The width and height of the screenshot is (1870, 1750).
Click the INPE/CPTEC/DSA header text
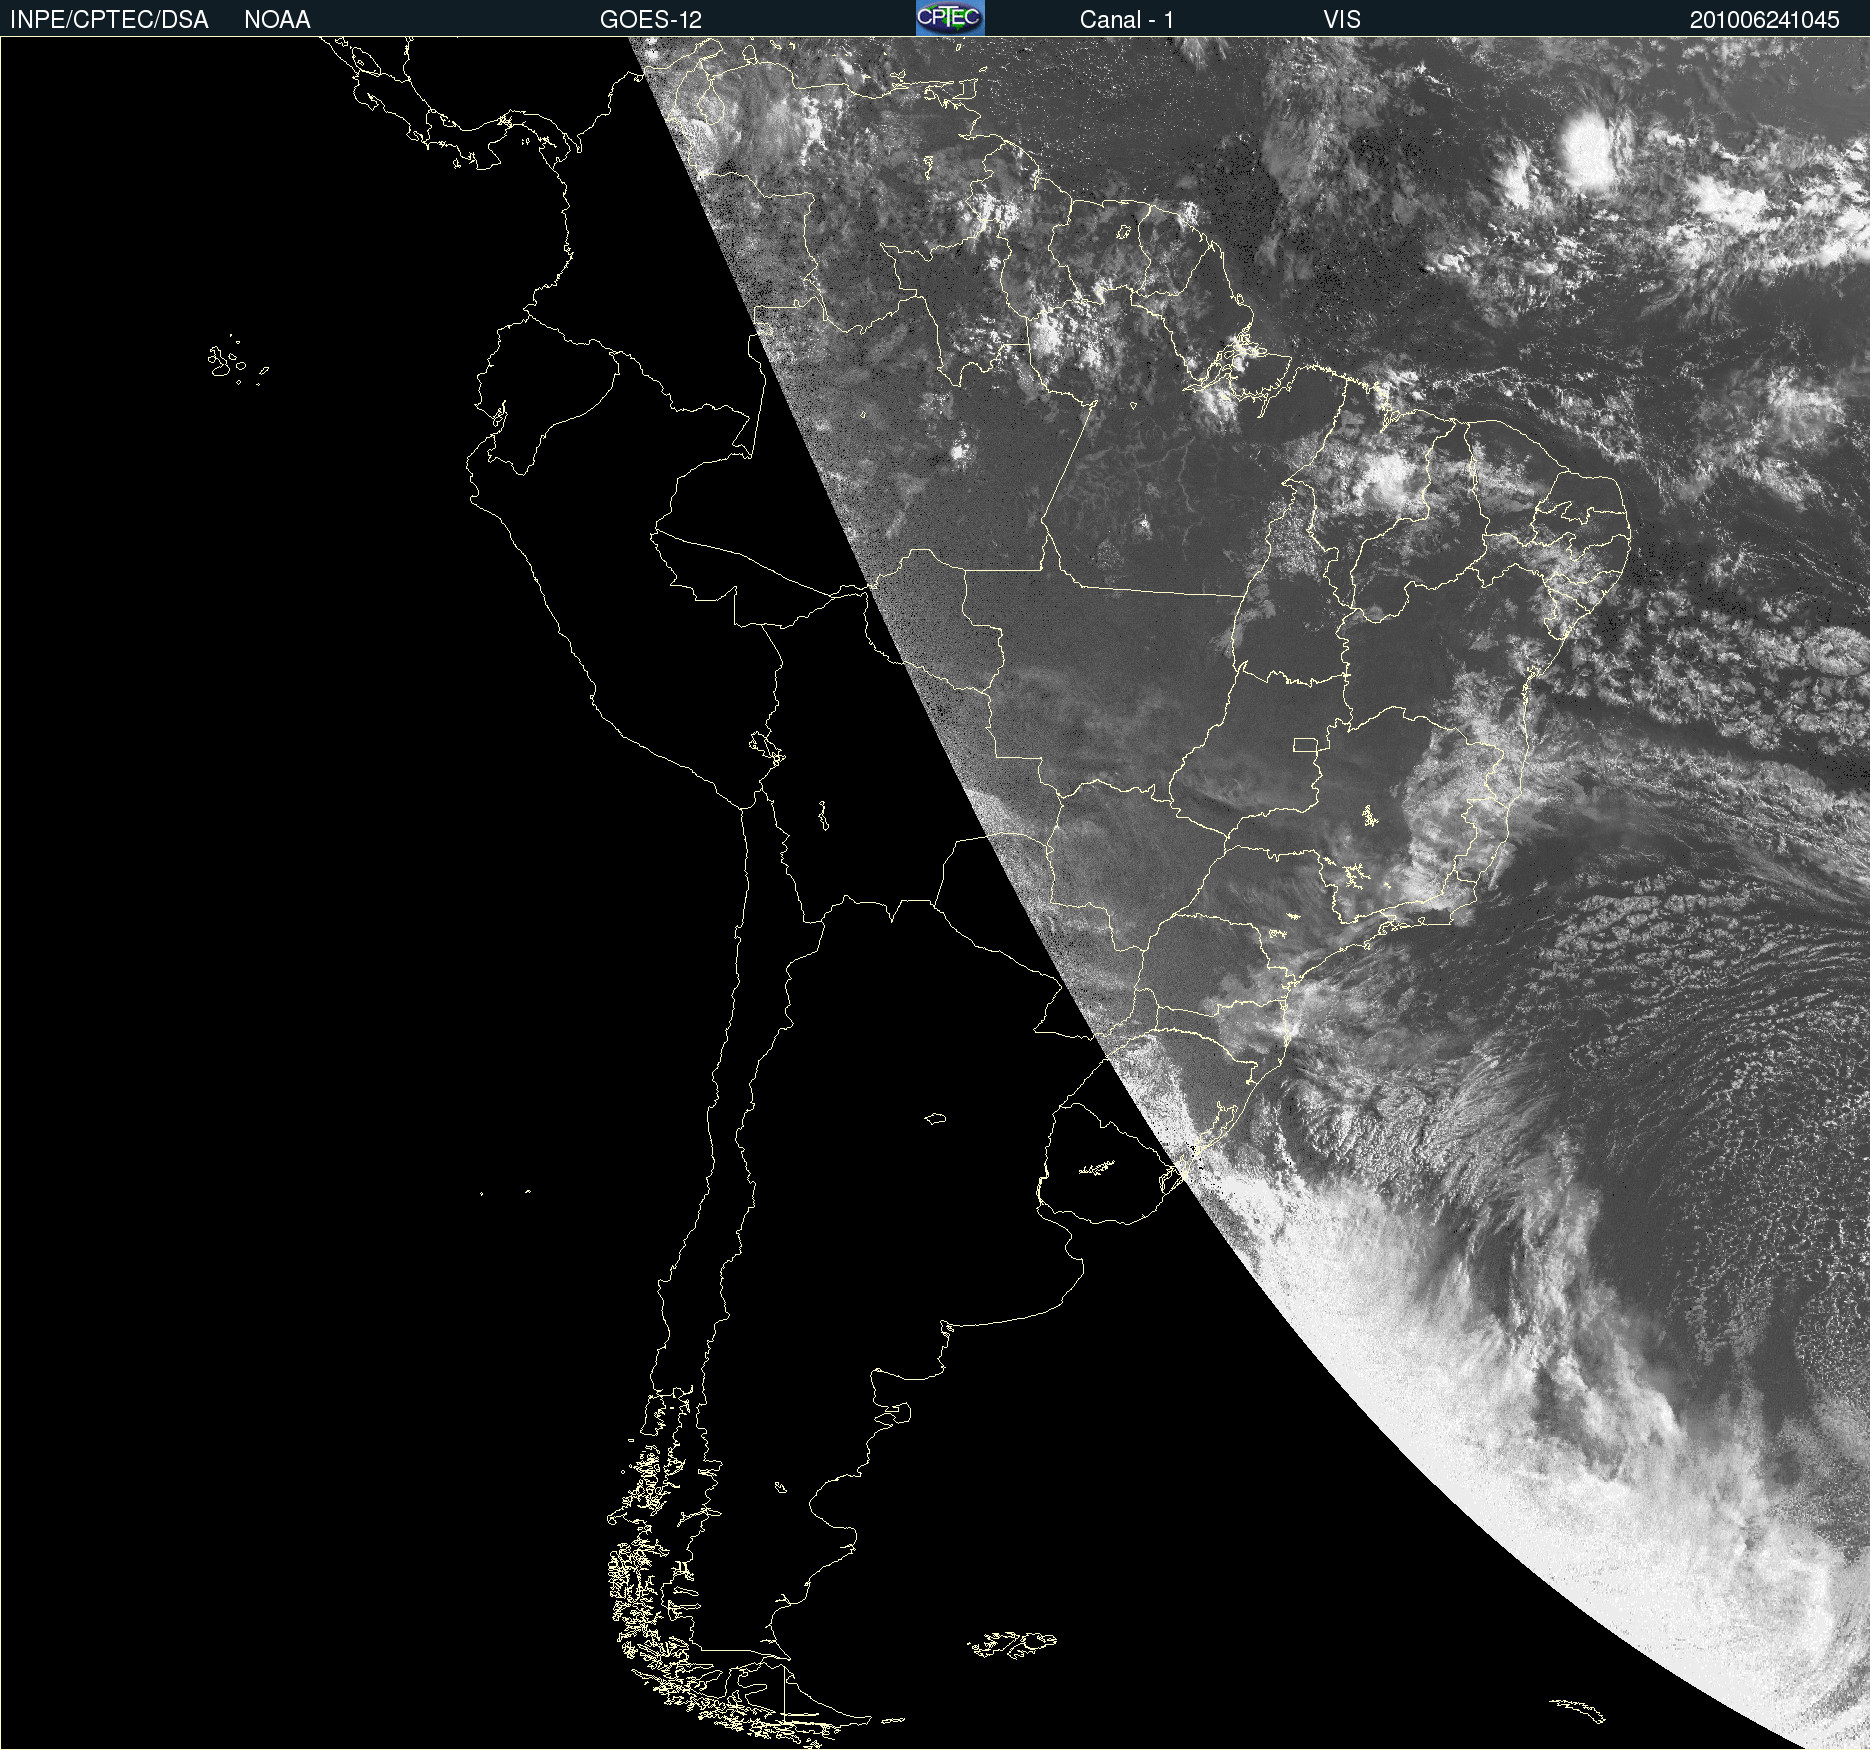click(109, 20)
